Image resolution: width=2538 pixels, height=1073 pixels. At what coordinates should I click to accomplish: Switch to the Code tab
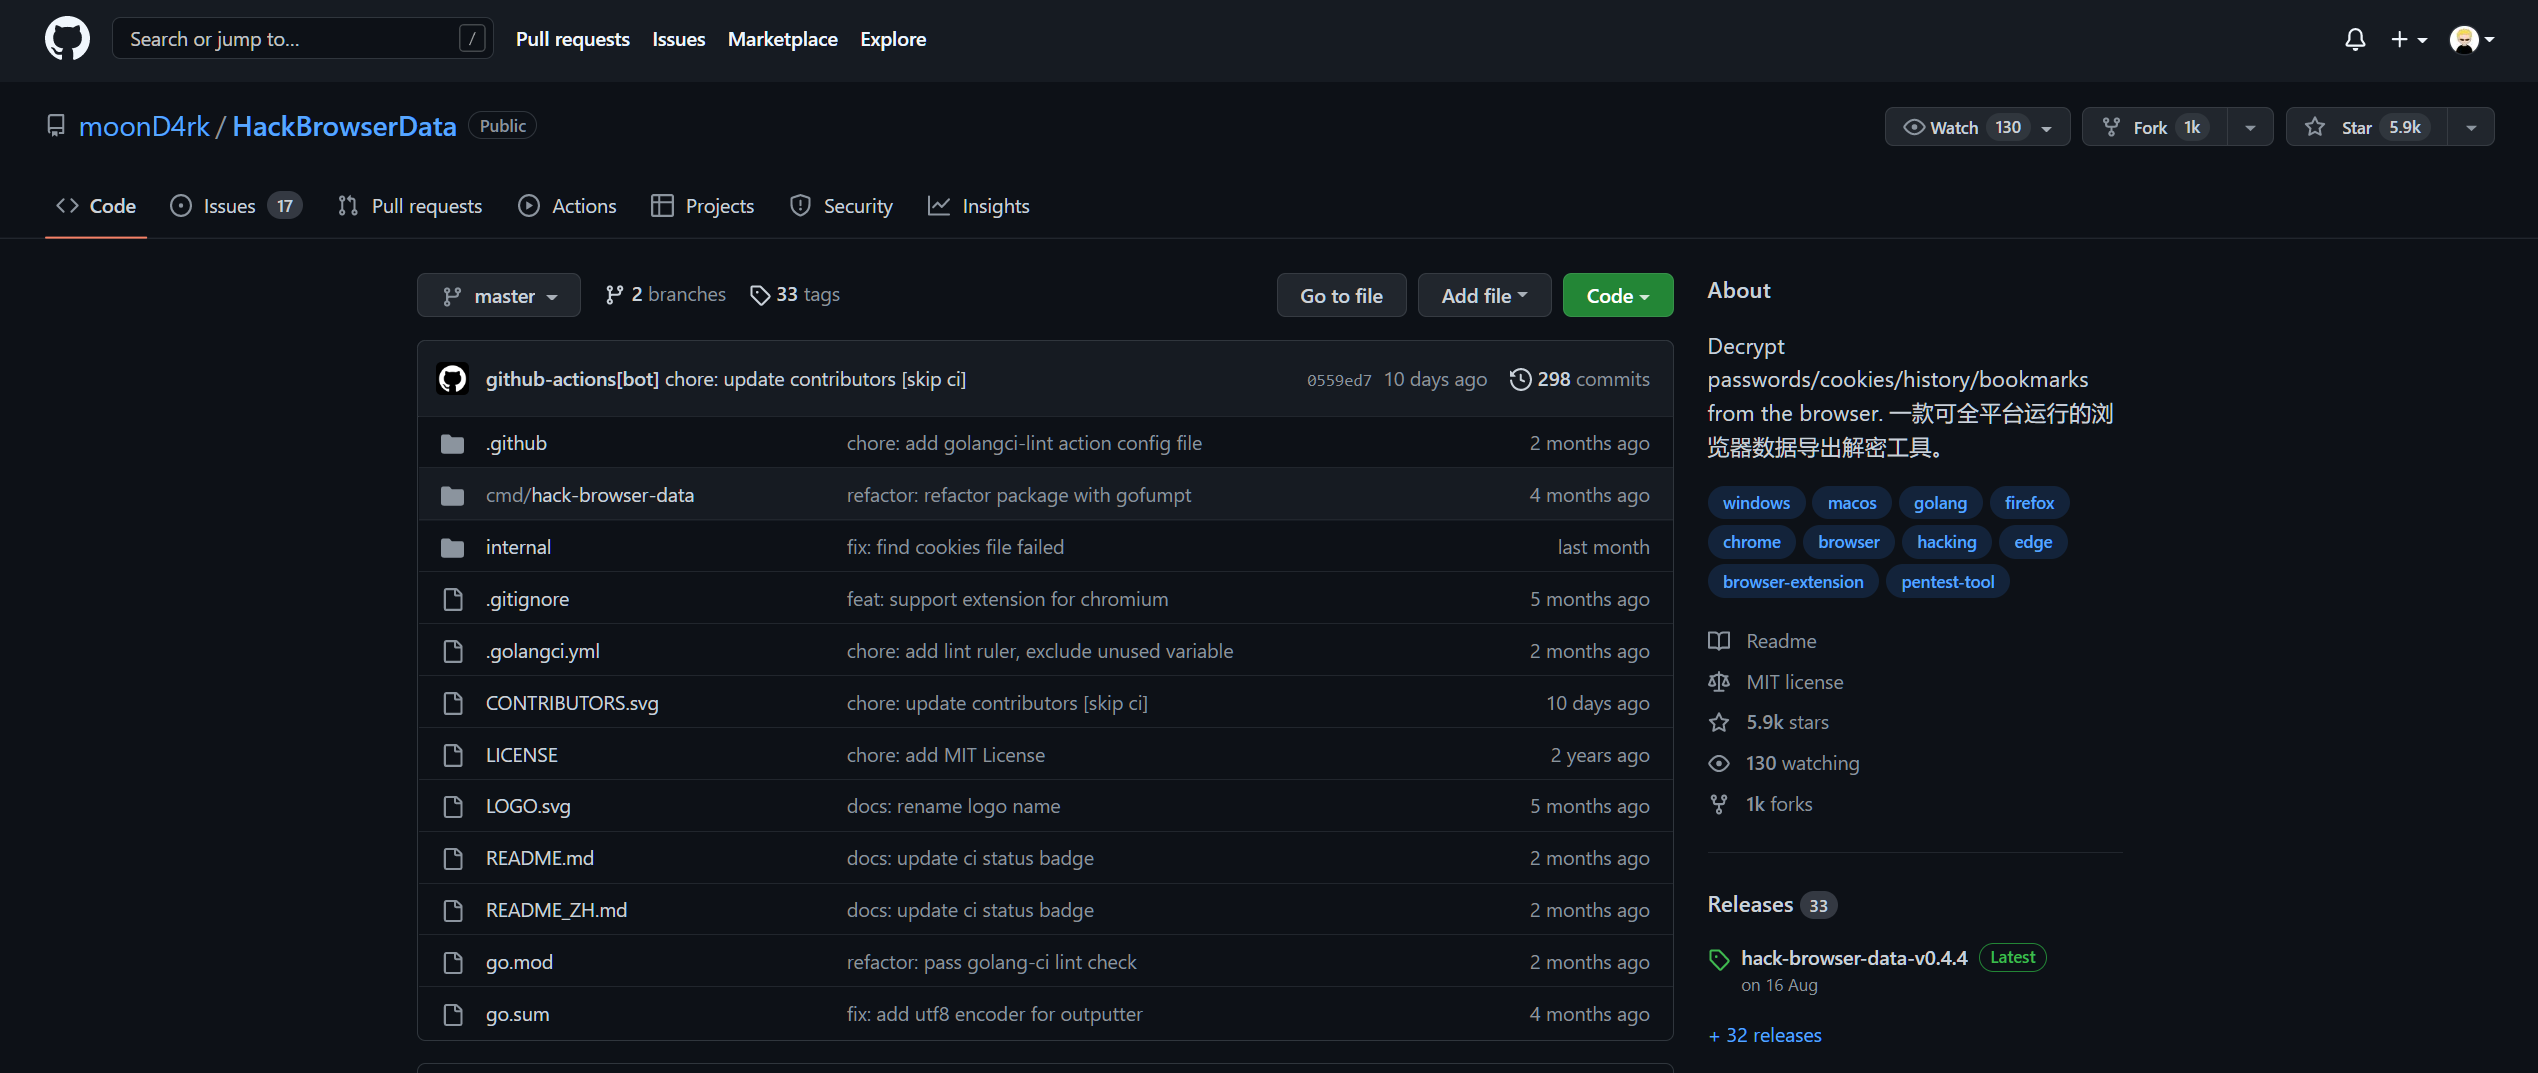pos(96,206)
